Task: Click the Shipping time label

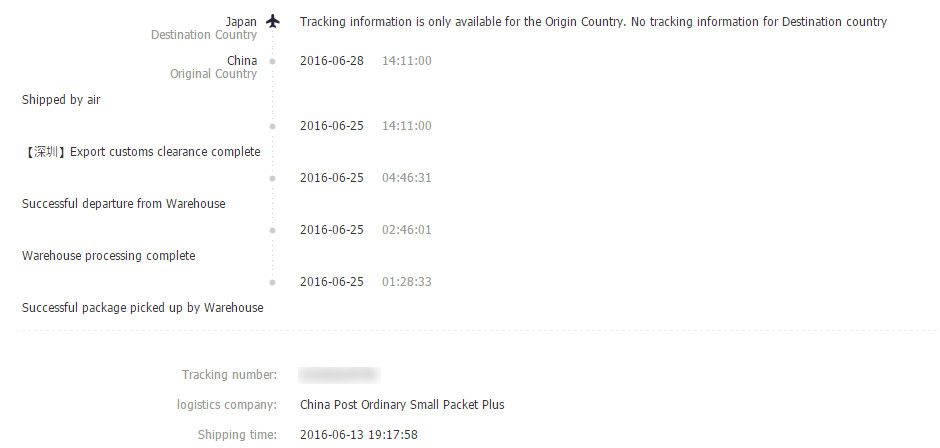Action: [237, 435]
